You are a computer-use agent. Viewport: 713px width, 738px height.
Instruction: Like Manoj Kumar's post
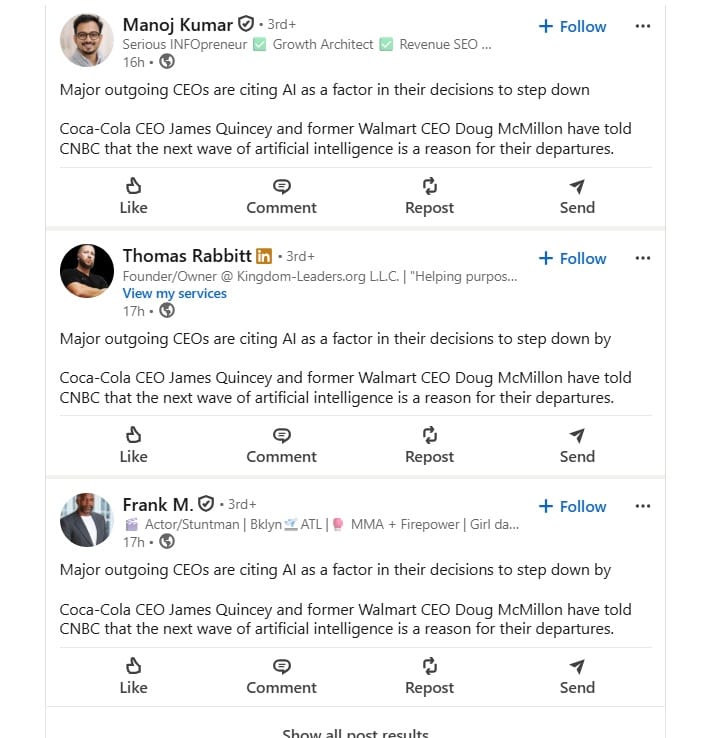pyautogui.click(x=133, y=196)
